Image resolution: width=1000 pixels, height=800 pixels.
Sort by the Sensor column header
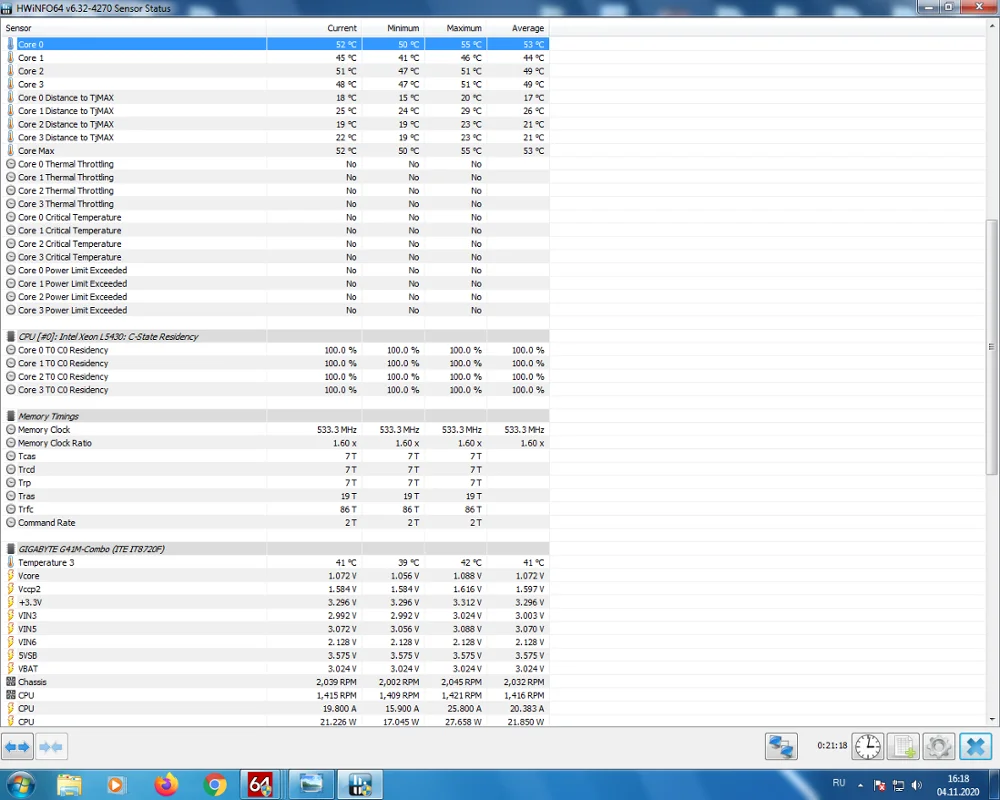[134, 28]
